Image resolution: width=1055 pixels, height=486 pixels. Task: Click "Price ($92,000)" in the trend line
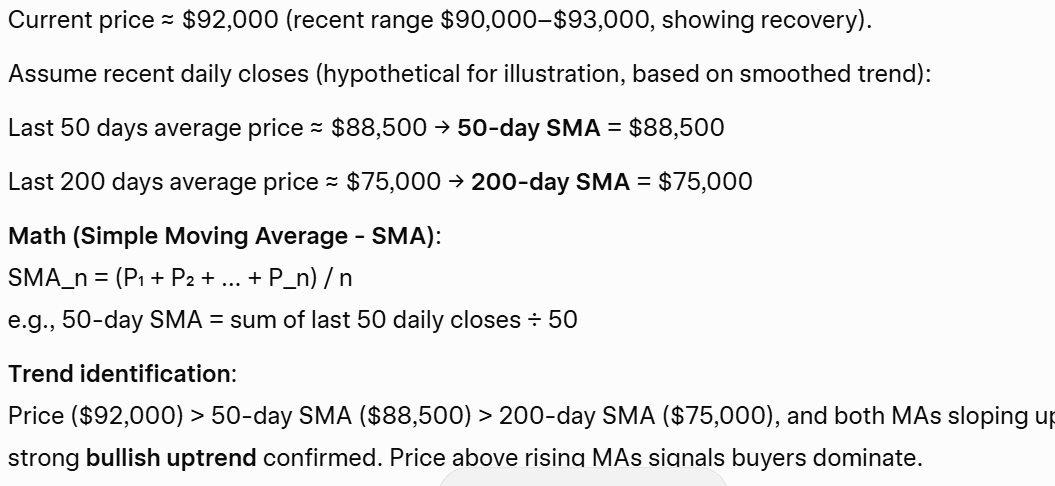point(85,416)
